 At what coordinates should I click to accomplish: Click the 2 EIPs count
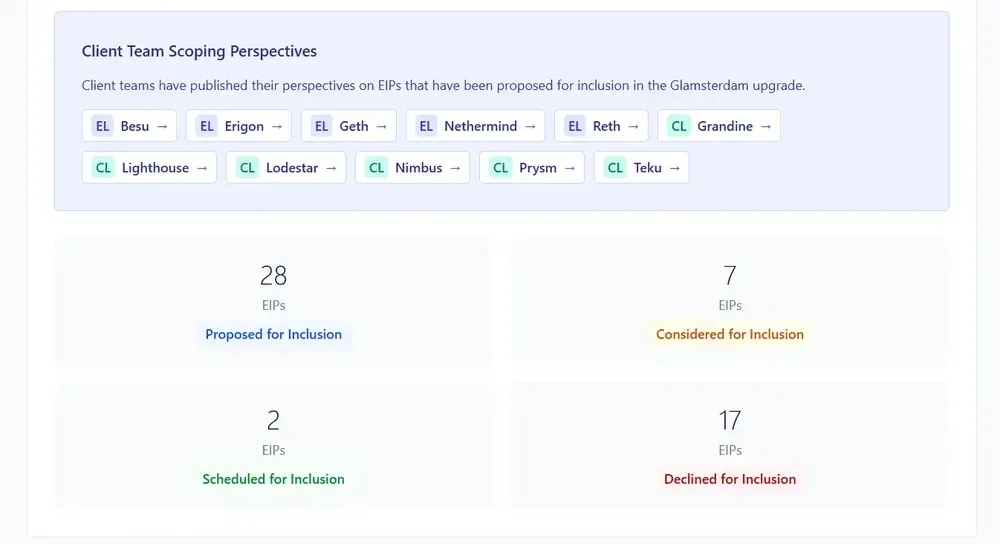click(x=273, y=420)
